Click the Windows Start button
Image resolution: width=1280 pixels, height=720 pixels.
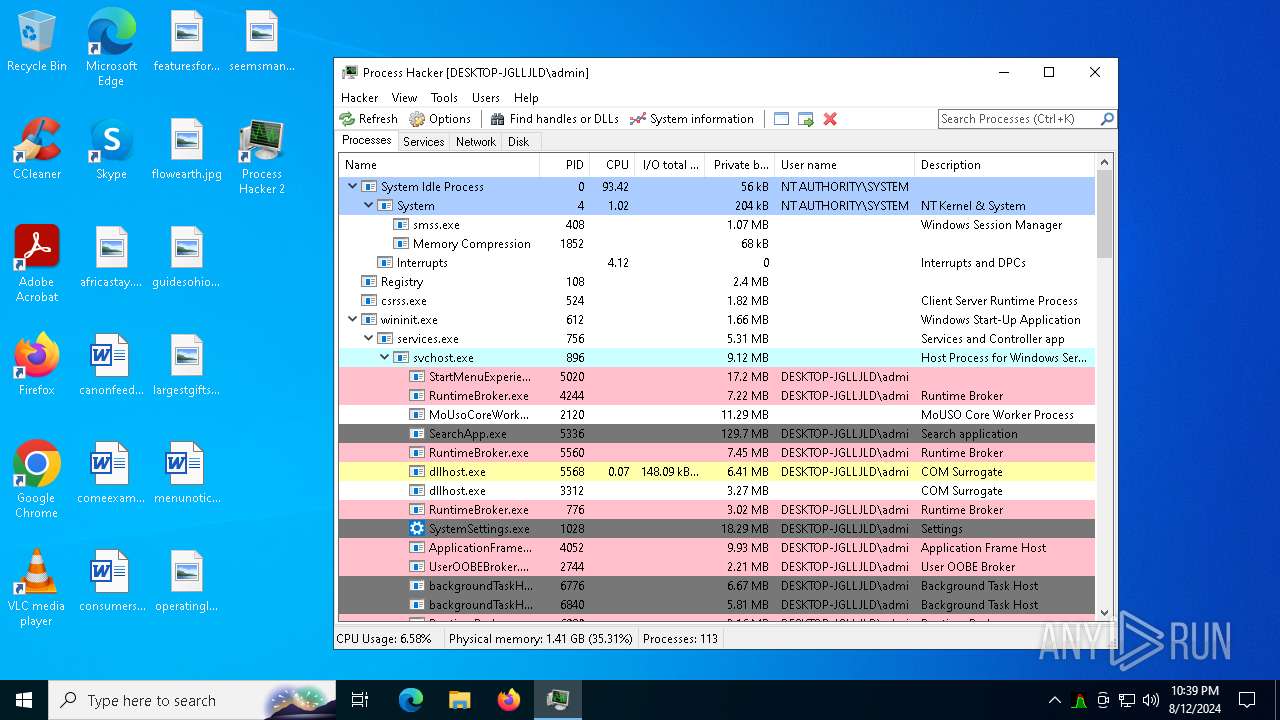coord(24,700)
